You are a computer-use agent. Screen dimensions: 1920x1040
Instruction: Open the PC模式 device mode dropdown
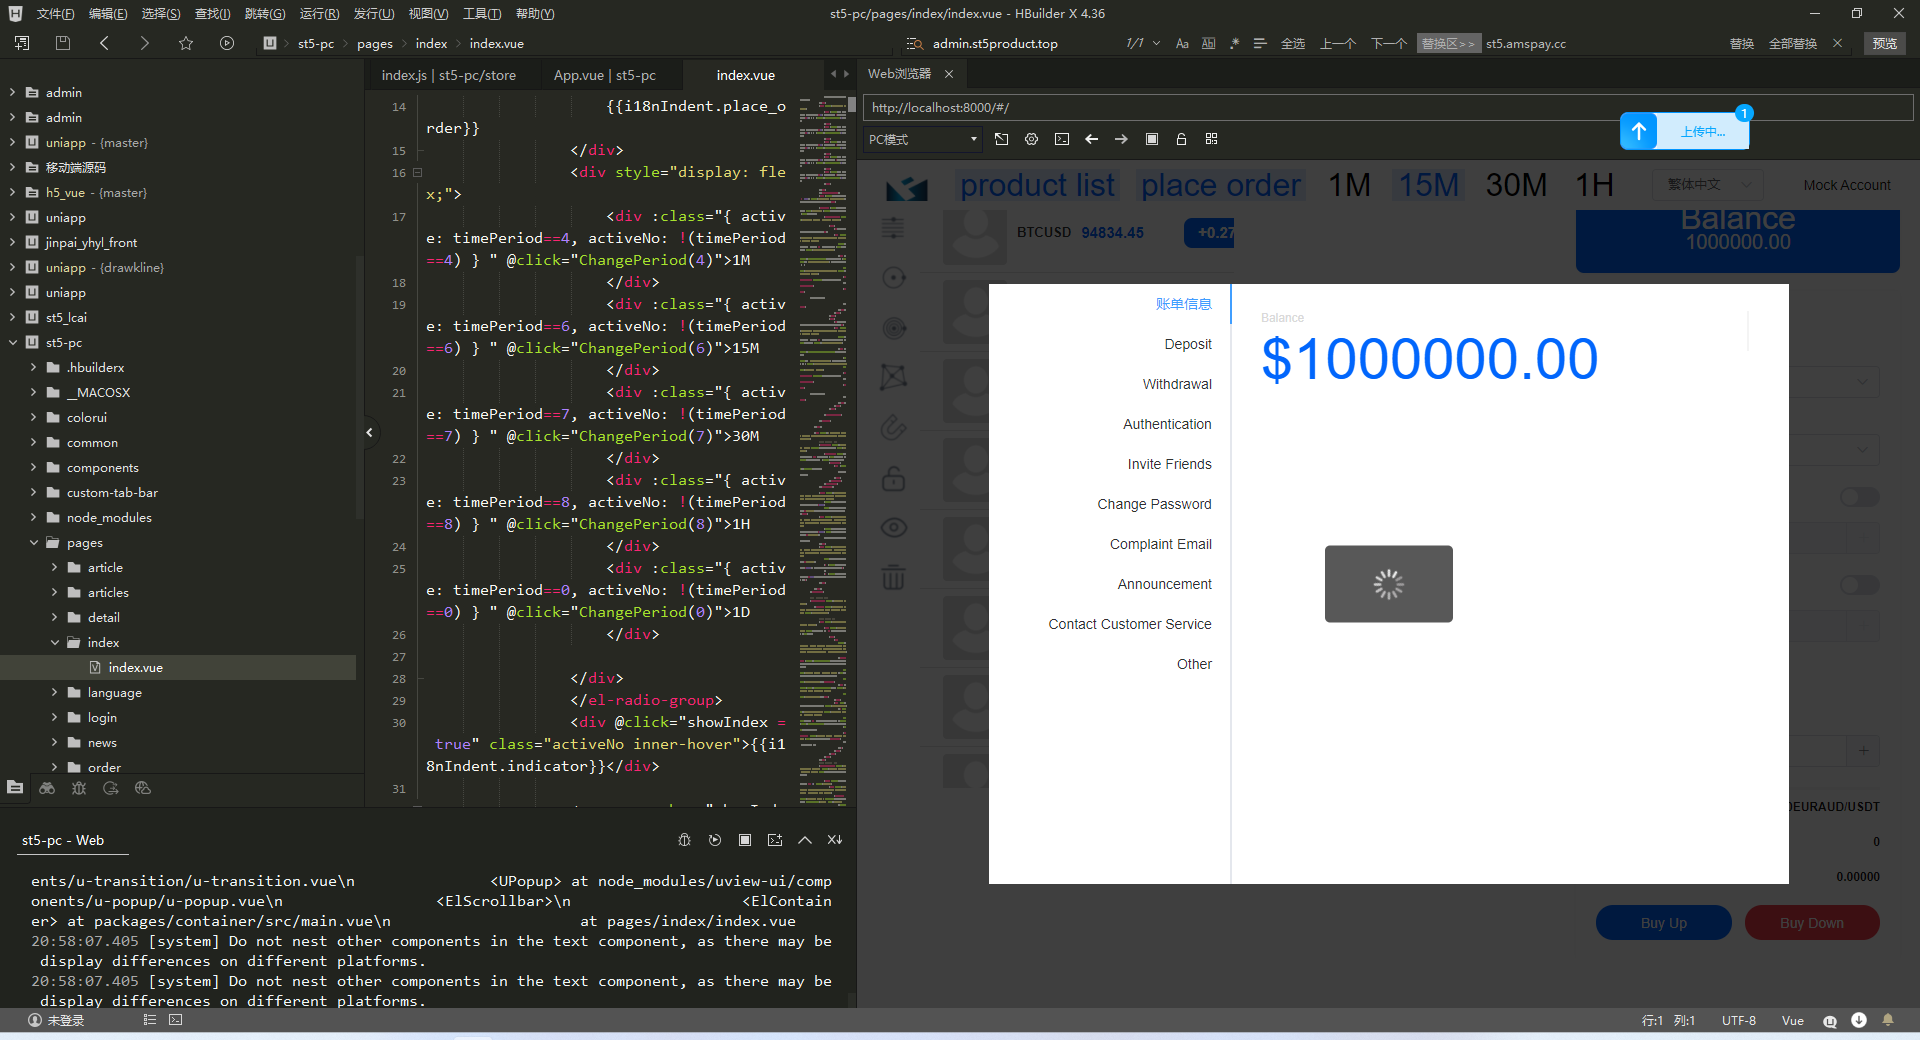pyautogui.click(x=922, y=139)
